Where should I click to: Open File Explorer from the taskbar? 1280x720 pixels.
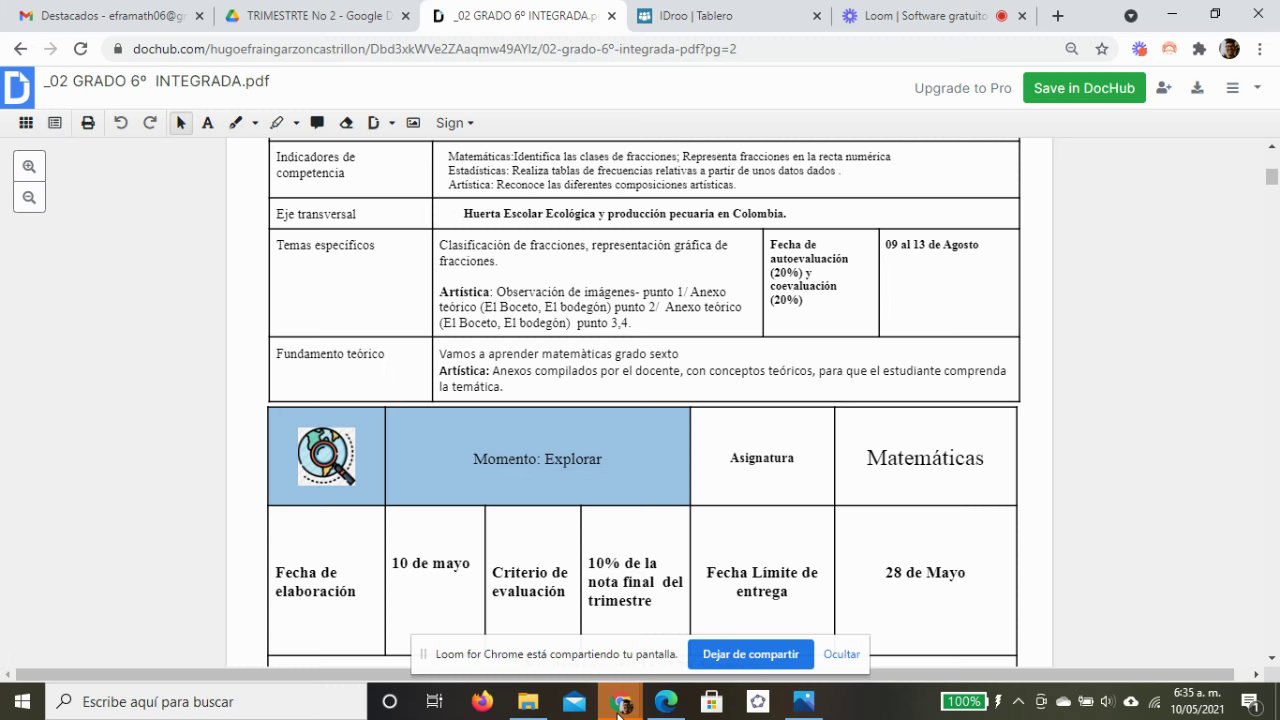click(x=528, y=702)
